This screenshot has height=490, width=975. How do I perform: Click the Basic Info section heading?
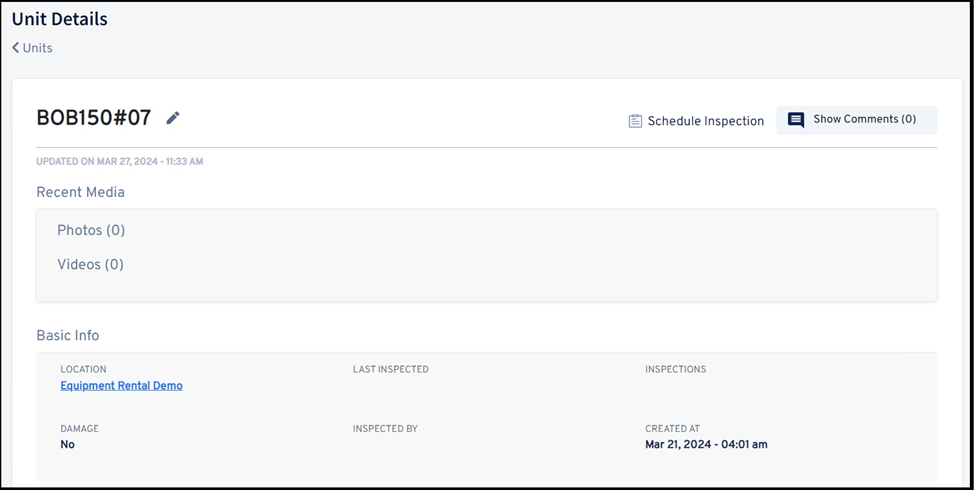coord(68,335)
